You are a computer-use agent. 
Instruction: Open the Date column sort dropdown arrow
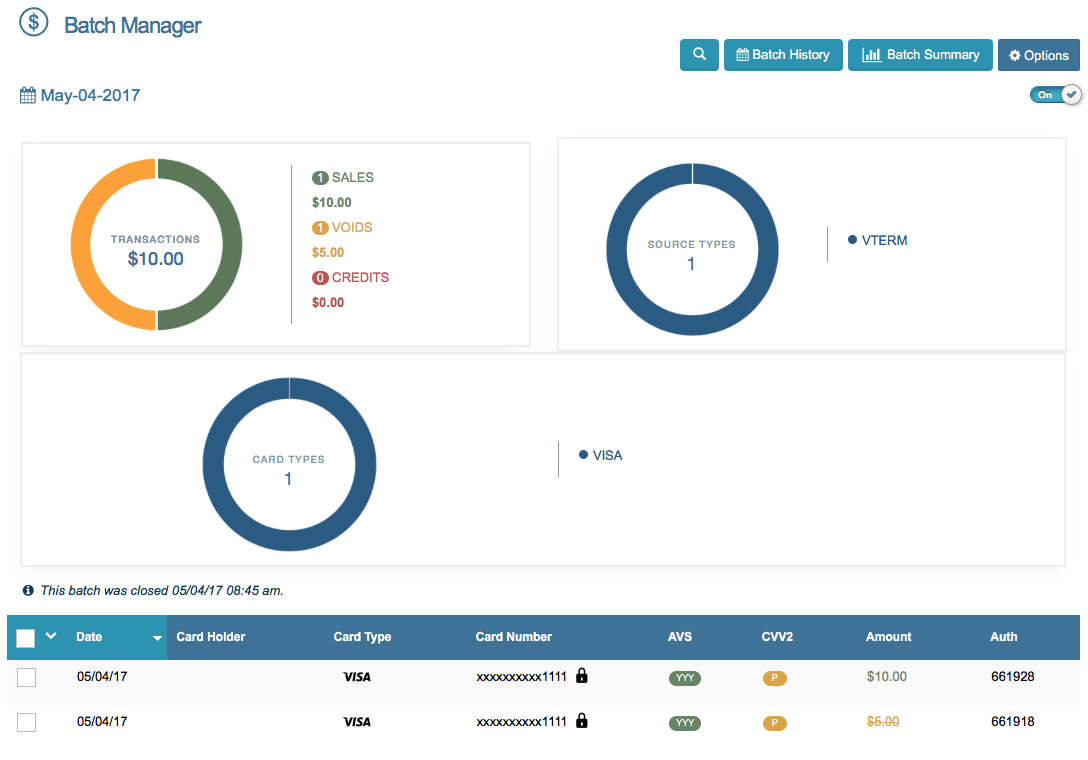(x=157, y=637)
